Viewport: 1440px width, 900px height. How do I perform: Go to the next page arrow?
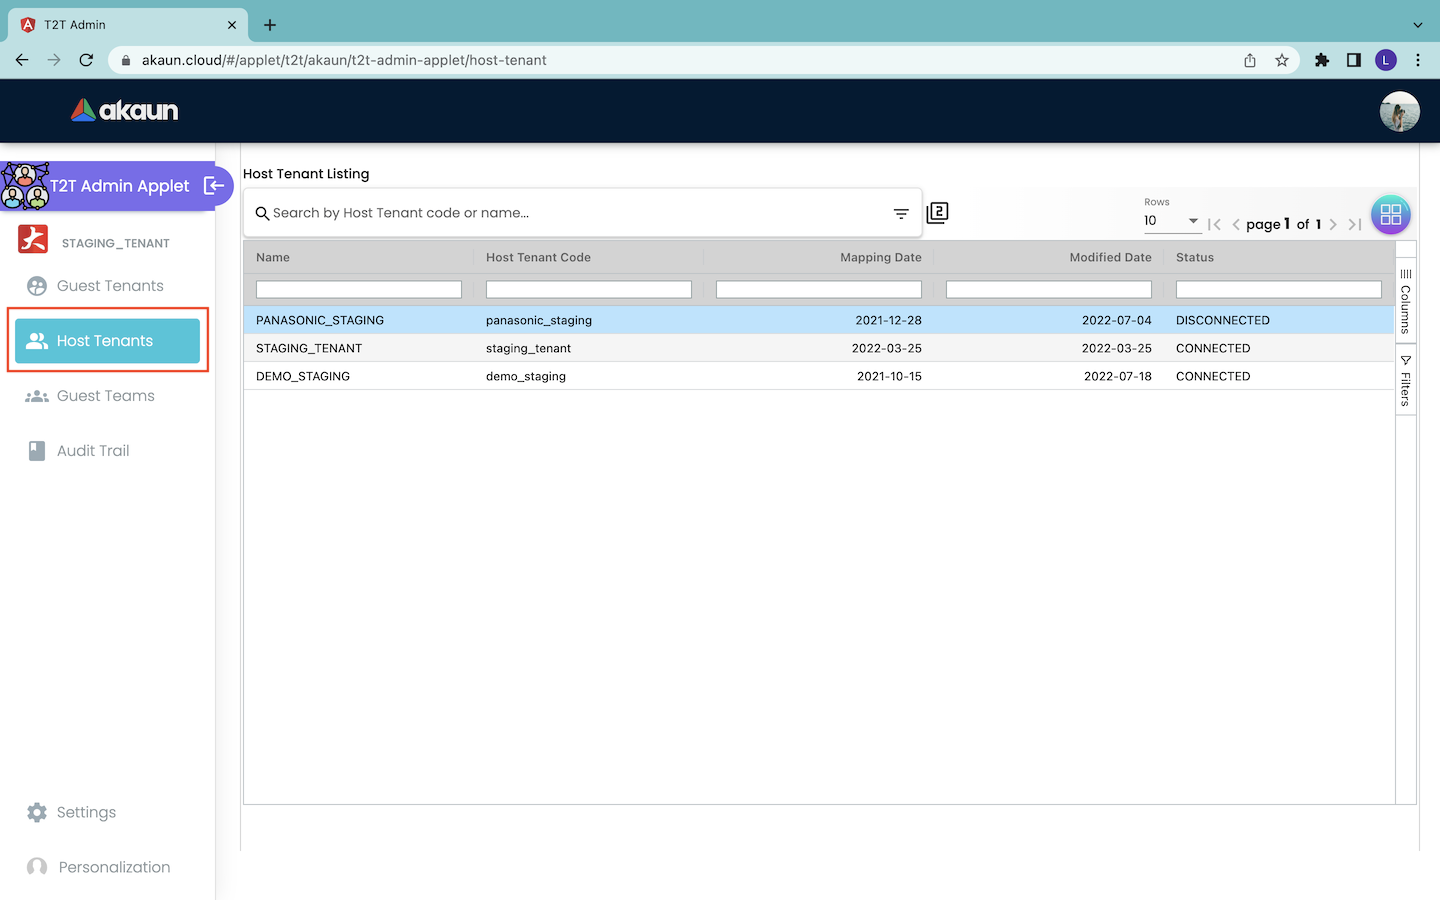click(x=1333, y=224)
